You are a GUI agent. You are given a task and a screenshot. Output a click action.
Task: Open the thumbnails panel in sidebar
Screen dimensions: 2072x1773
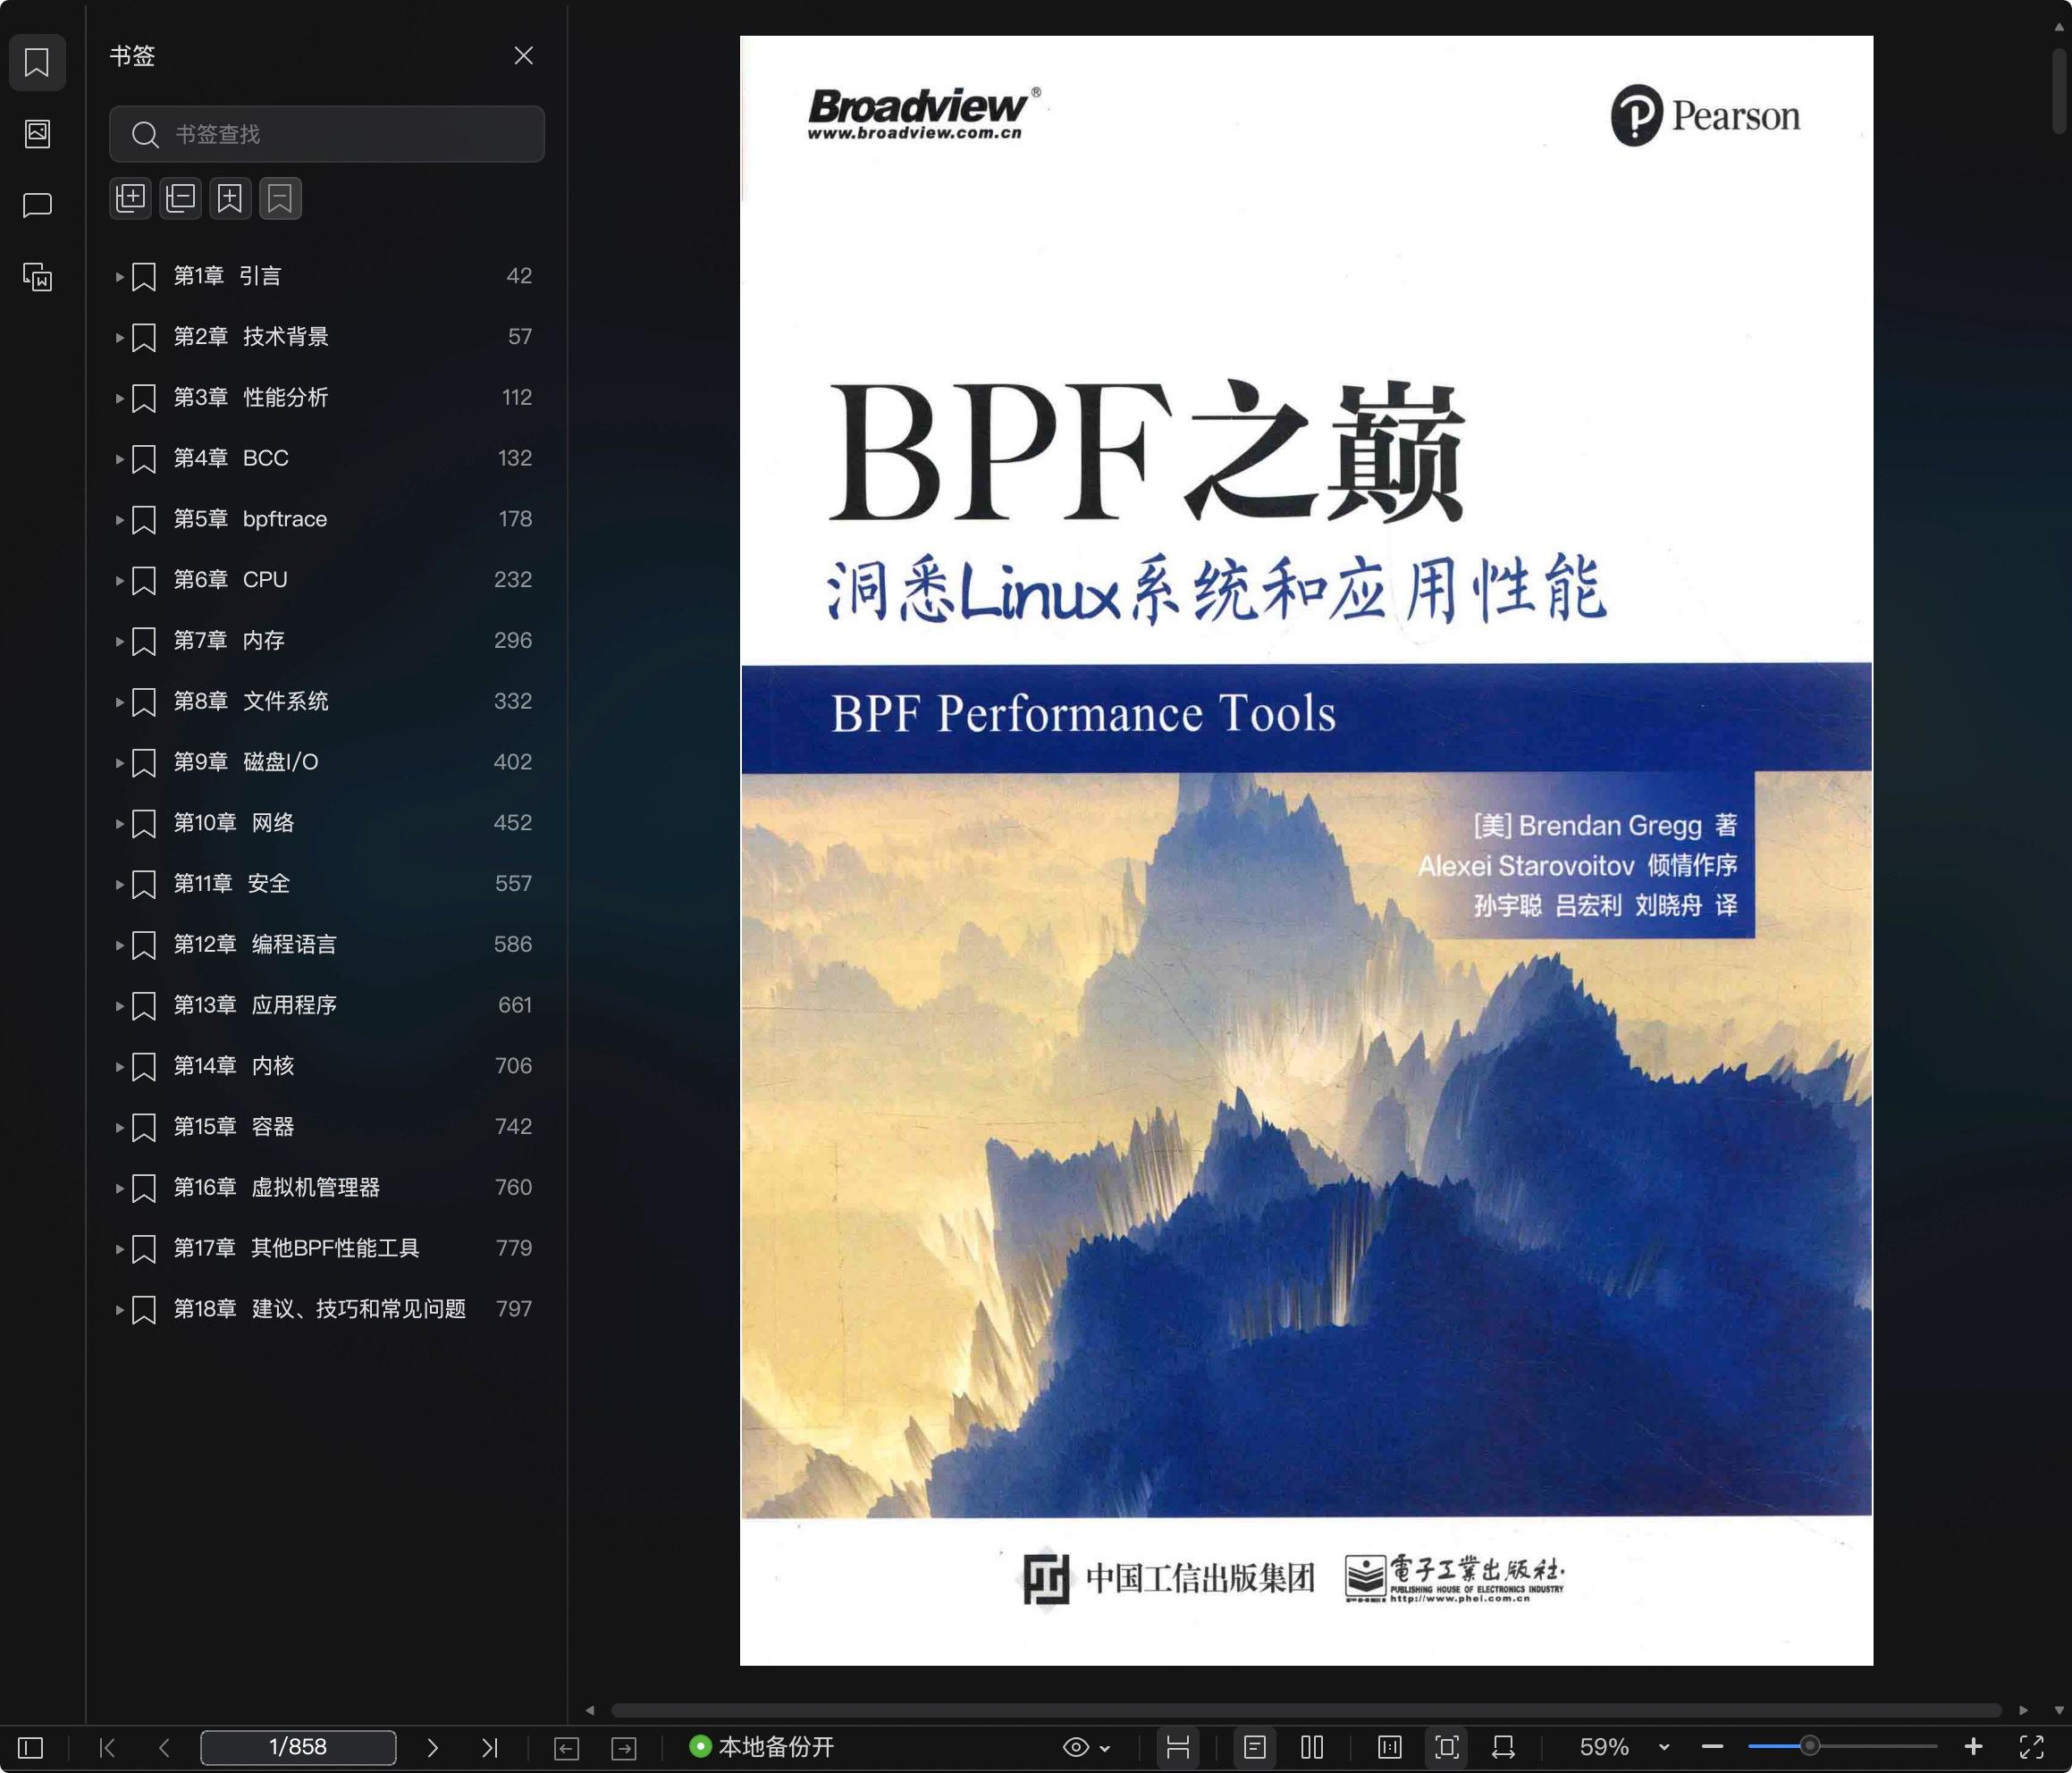(x=37, y=133)
